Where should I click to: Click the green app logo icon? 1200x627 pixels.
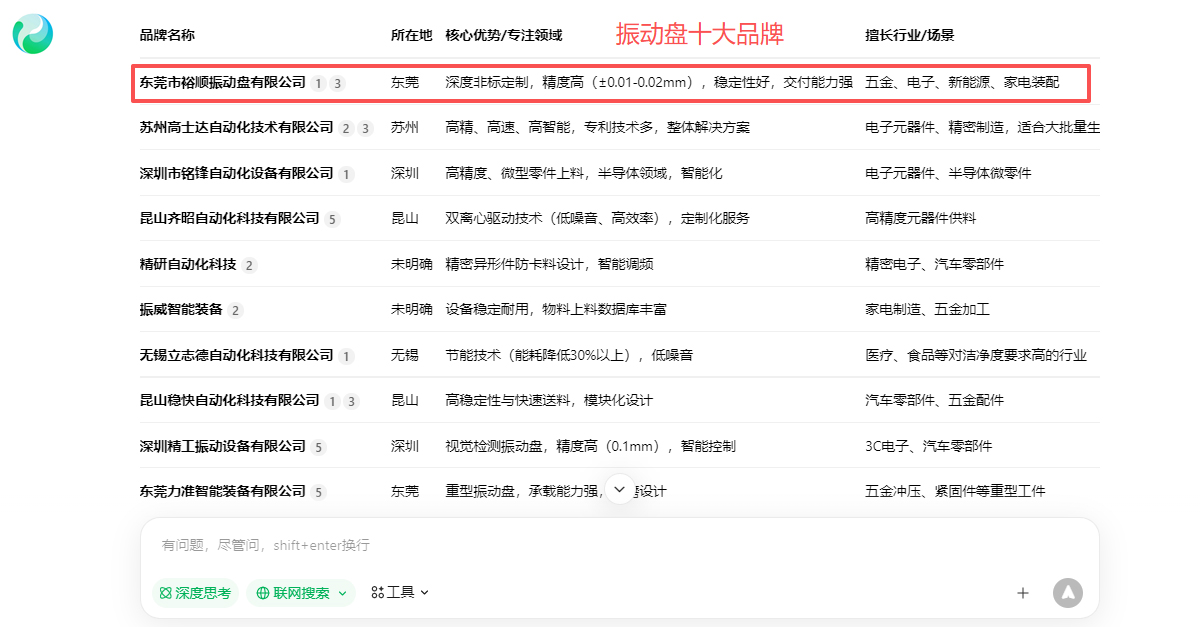tap(33, 34)
